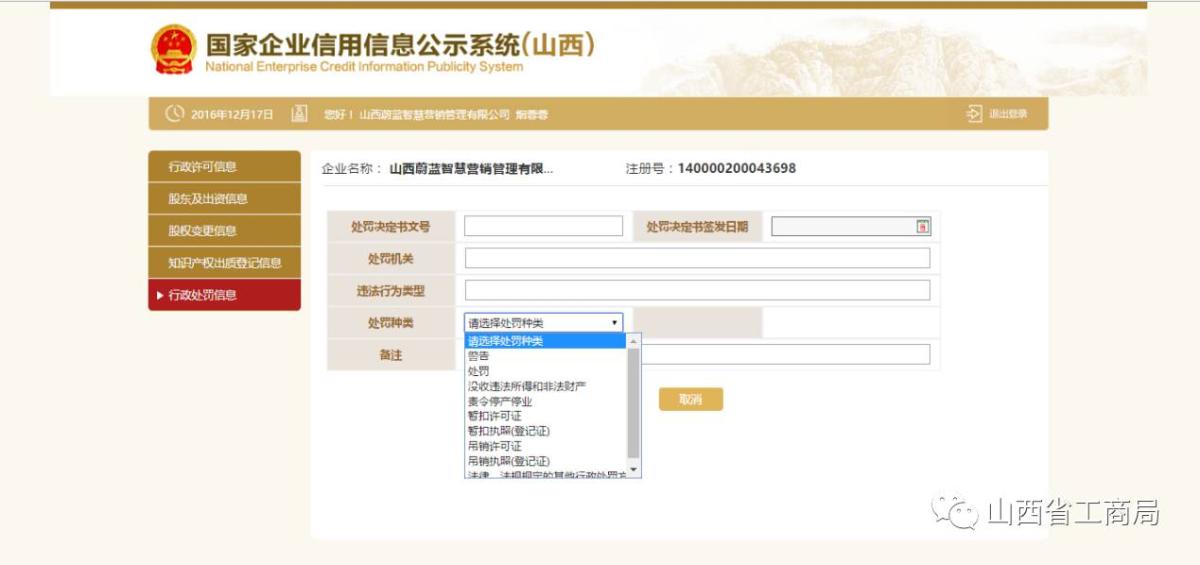Choose 警告 from the penalty type list

[x=479, y=356]
